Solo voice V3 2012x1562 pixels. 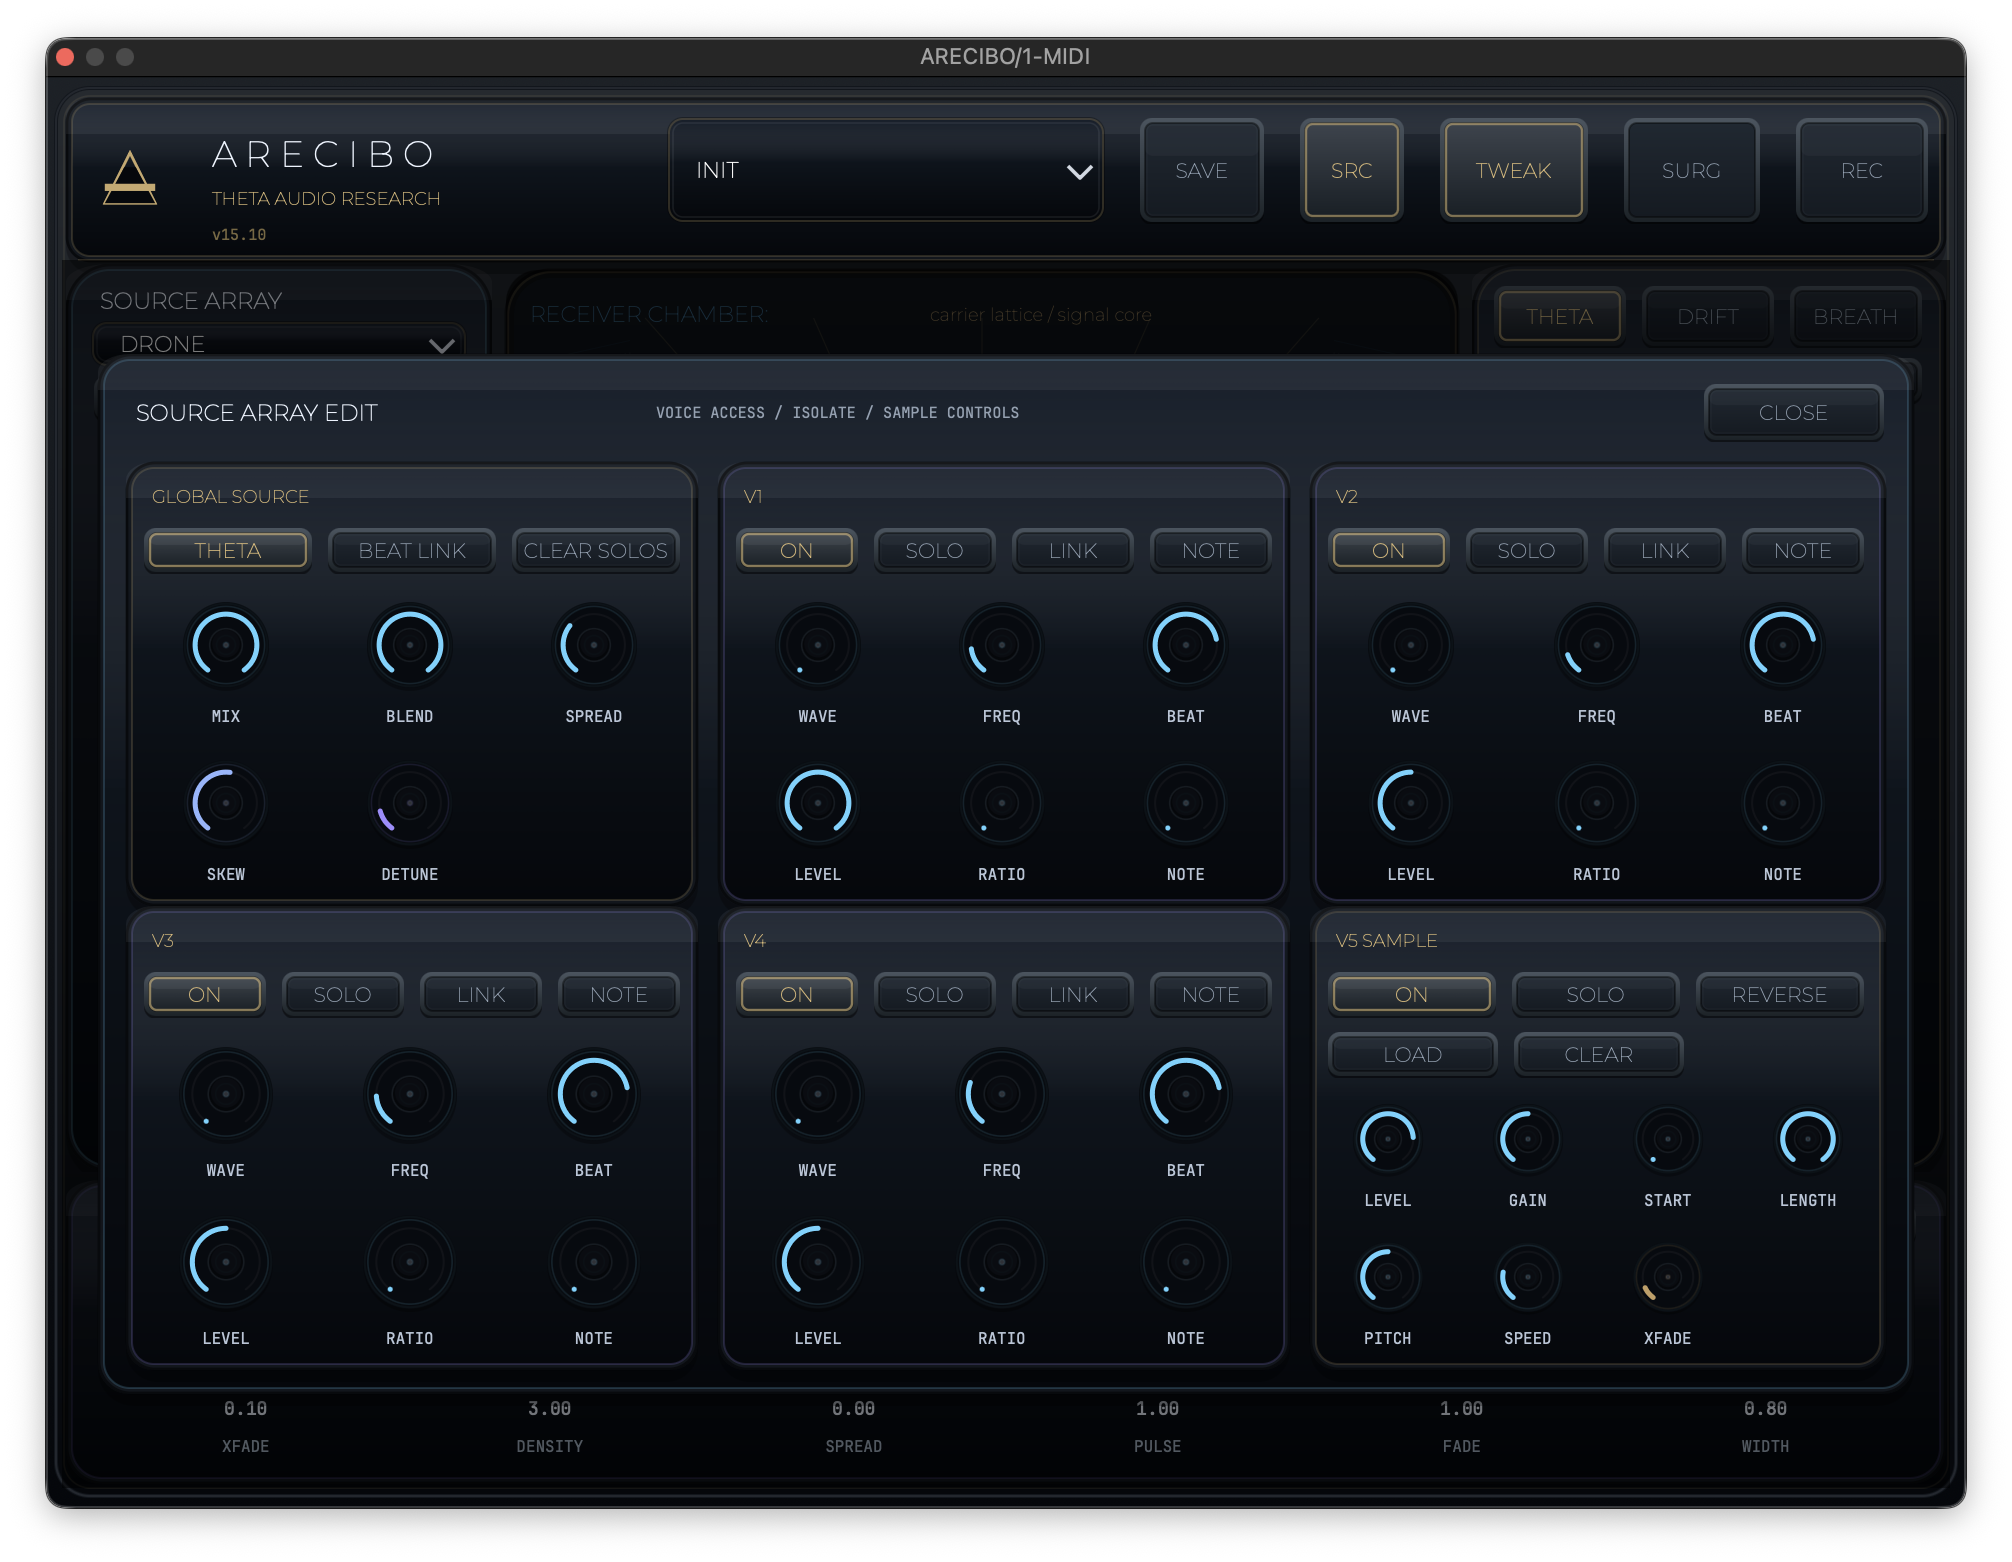[x=342, y=995]
